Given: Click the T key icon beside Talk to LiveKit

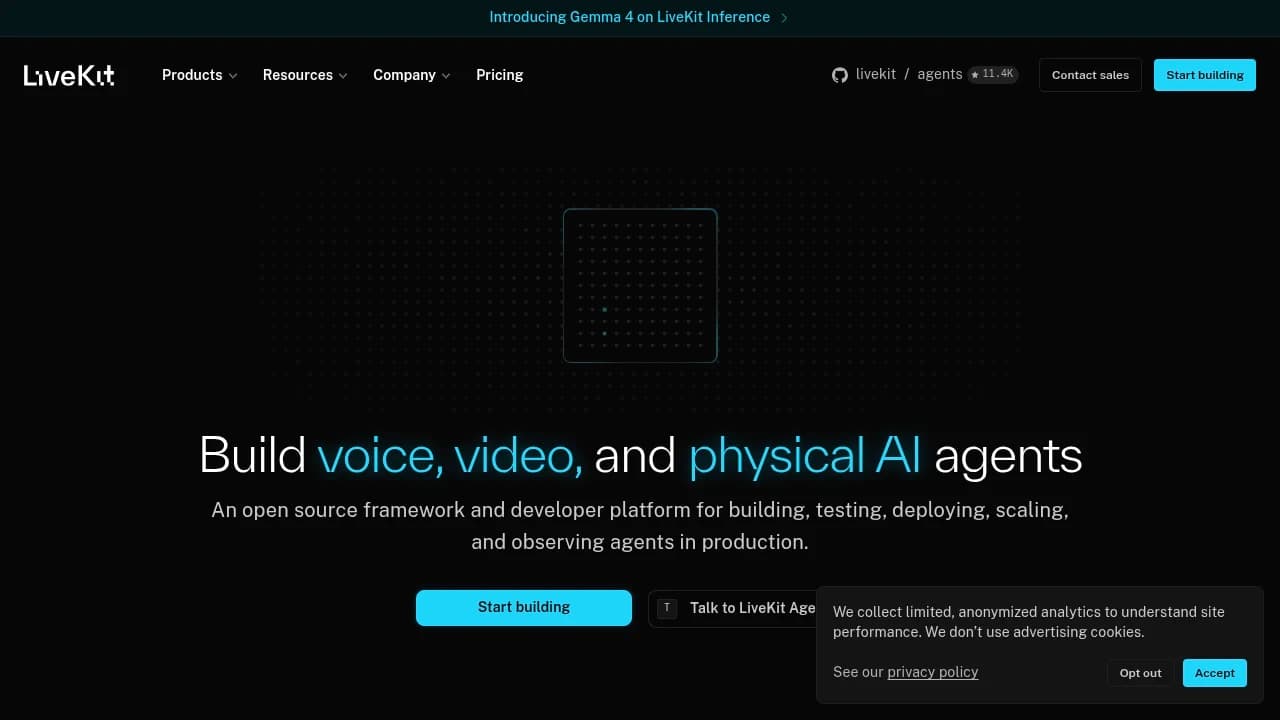Looking at the screenshot, I should (667, 608).
